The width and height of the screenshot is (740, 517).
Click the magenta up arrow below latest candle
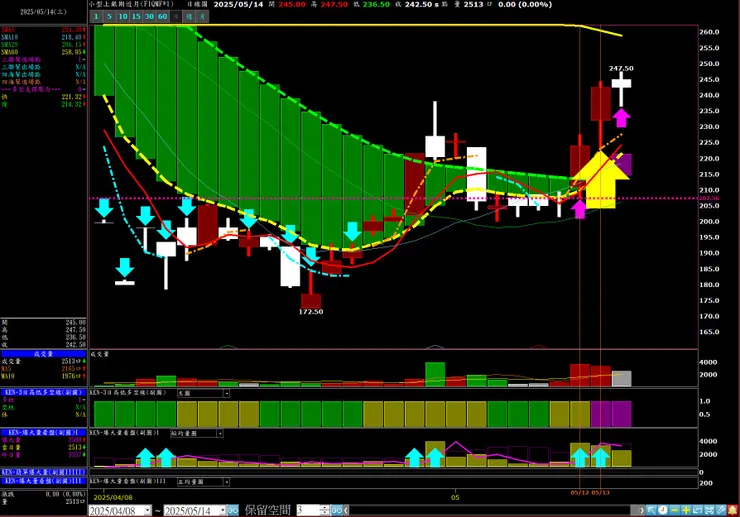pyautogui.click(x=622, y=118)
